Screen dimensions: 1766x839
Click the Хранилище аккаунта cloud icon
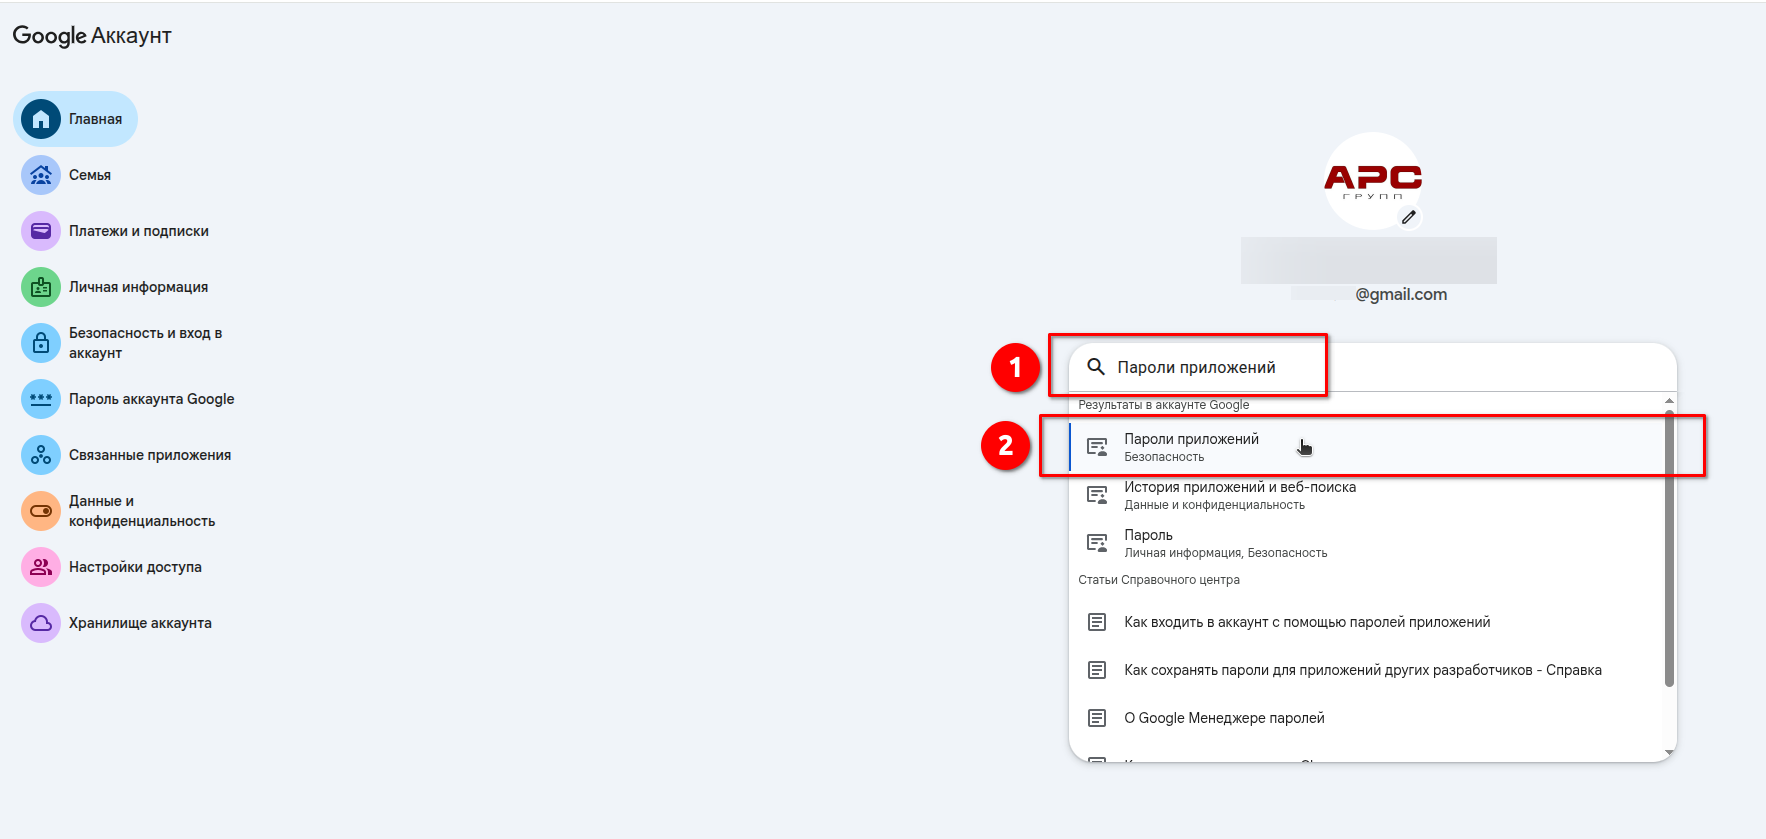[x=41, y=623]
